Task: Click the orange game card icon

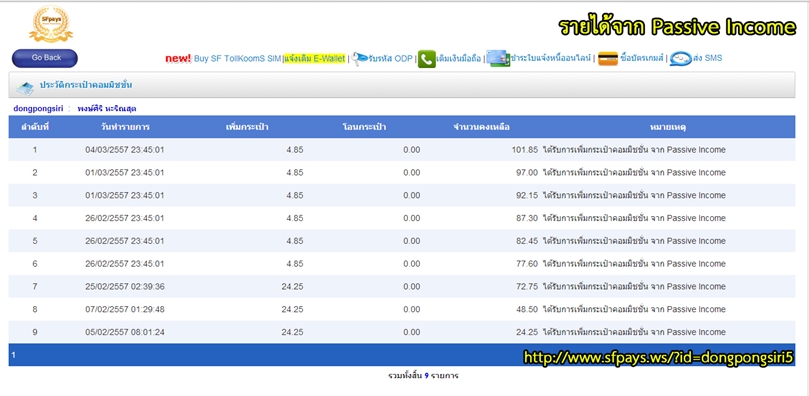Action: [x=608, y=59]
